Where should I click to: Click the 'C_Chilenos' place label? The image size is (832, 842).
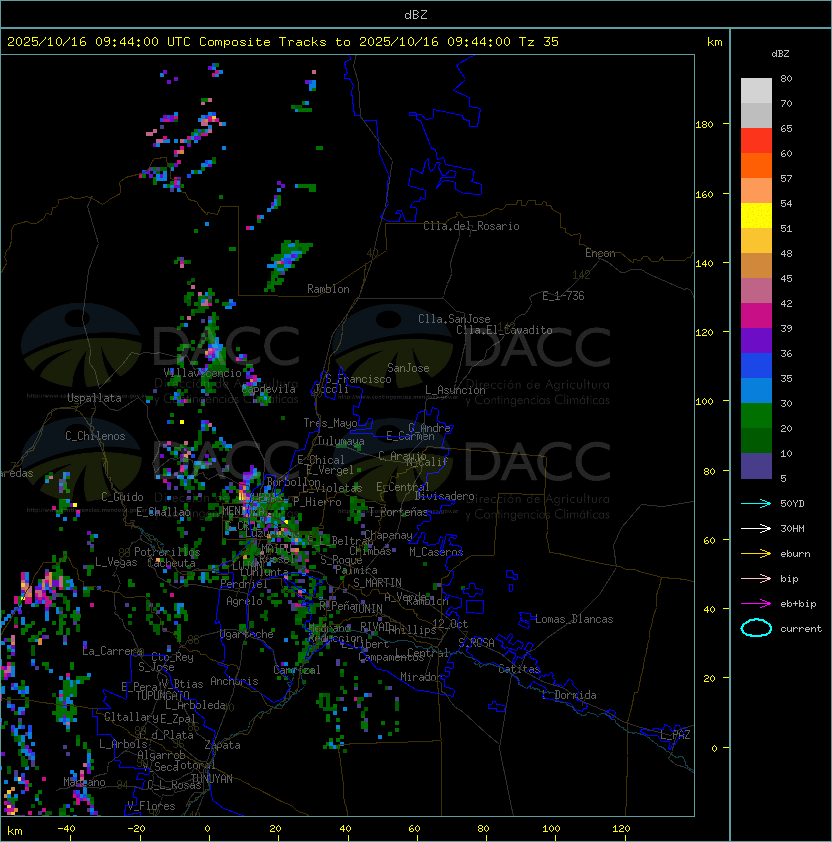[x=95, y=436]
